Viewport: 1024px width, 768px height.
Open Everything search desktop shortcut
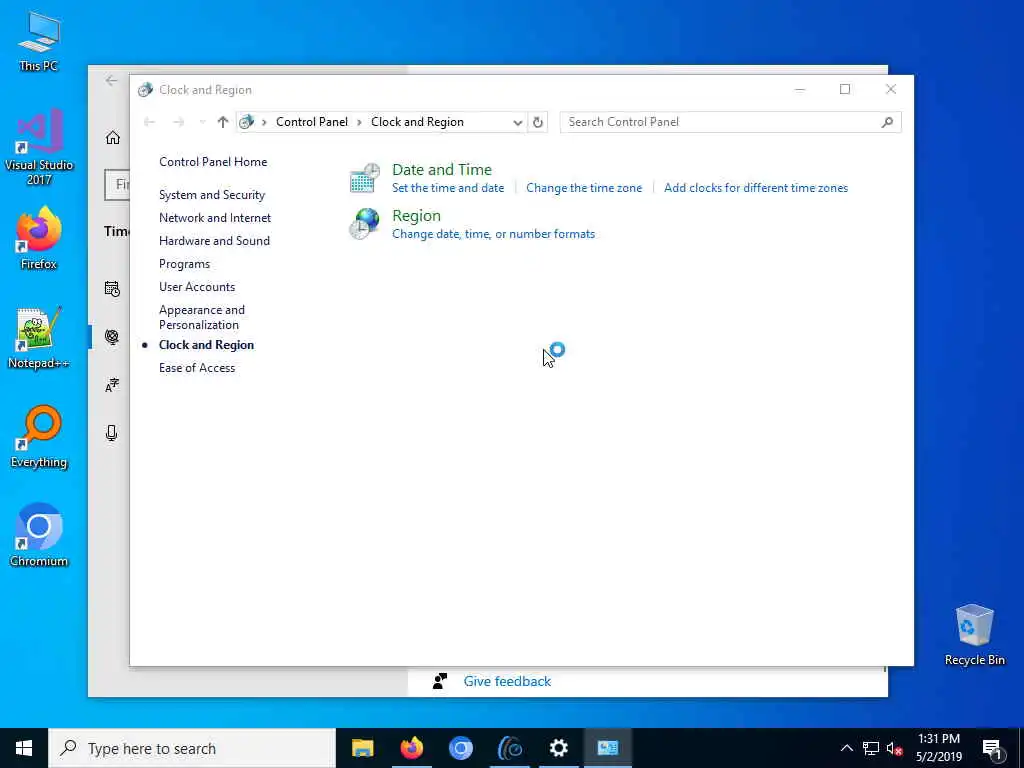coord(39,437)
